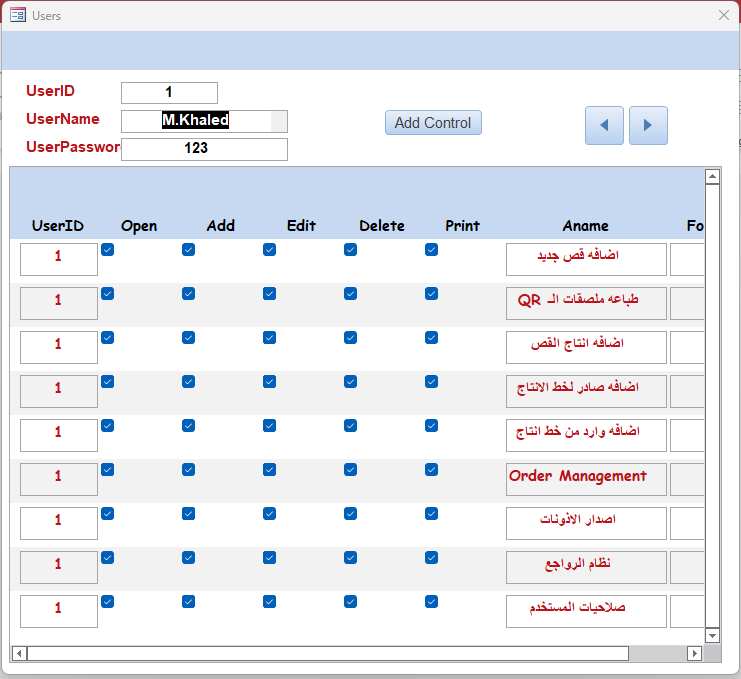Screen dimensions: 741x679
Task: Click the اصدار الاذونات Aname field
Action: coord(586,523)
